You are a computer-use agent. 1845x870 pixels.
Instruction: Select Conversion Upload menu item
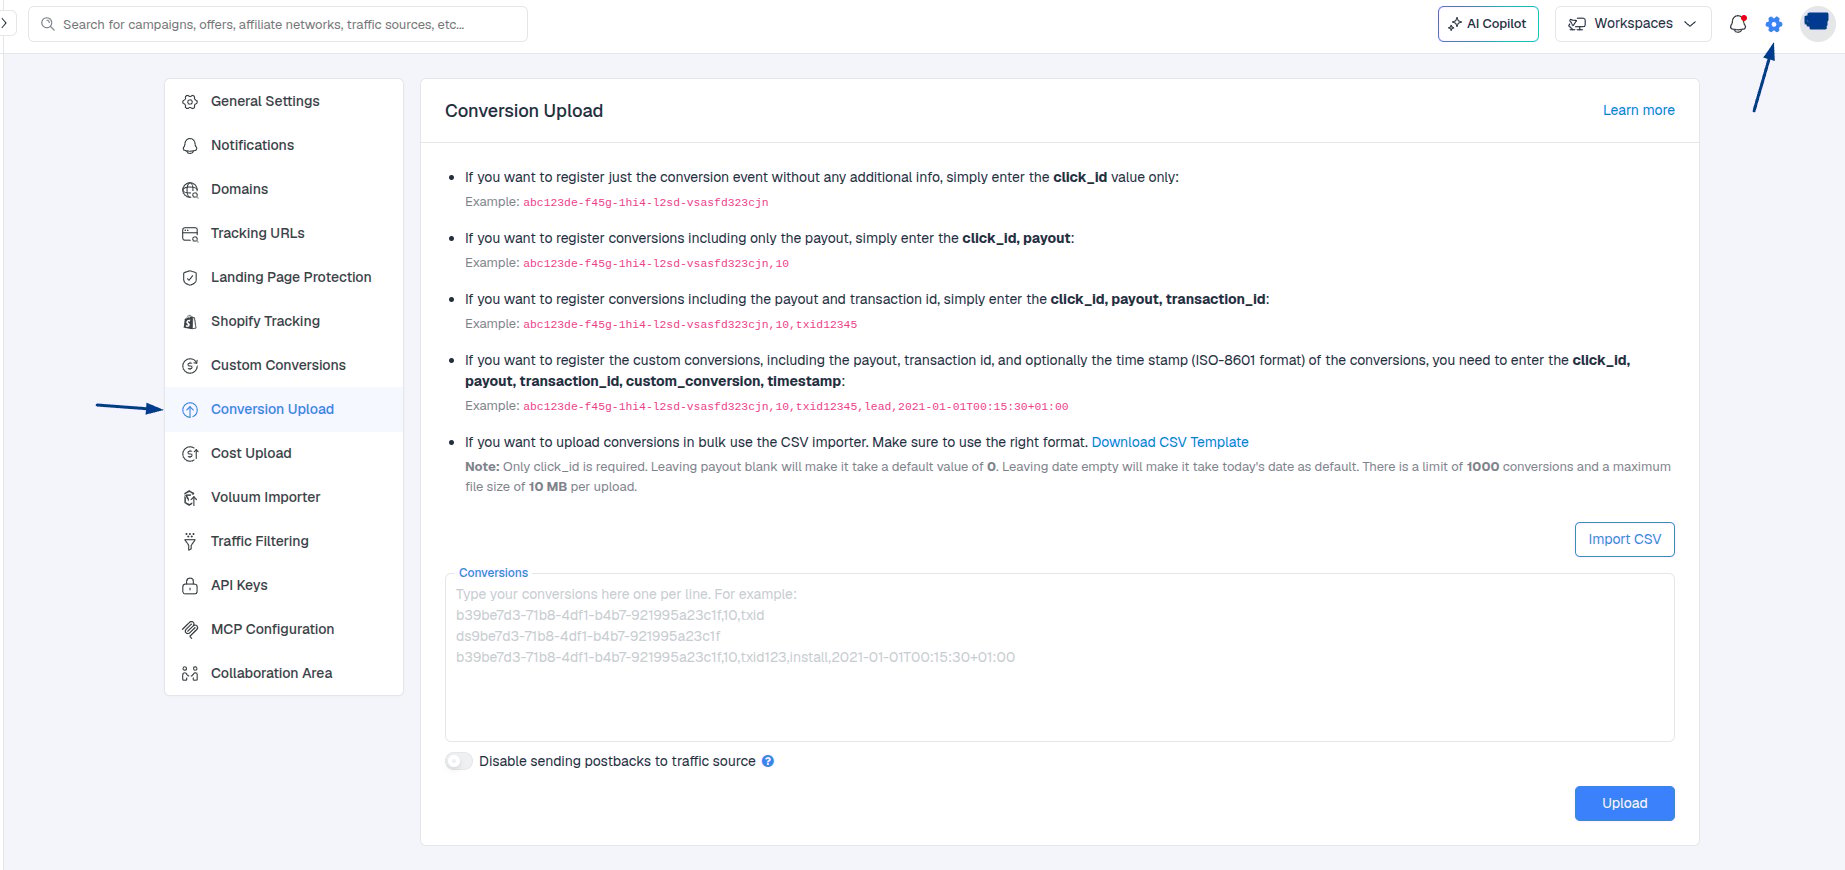point(284,409)
